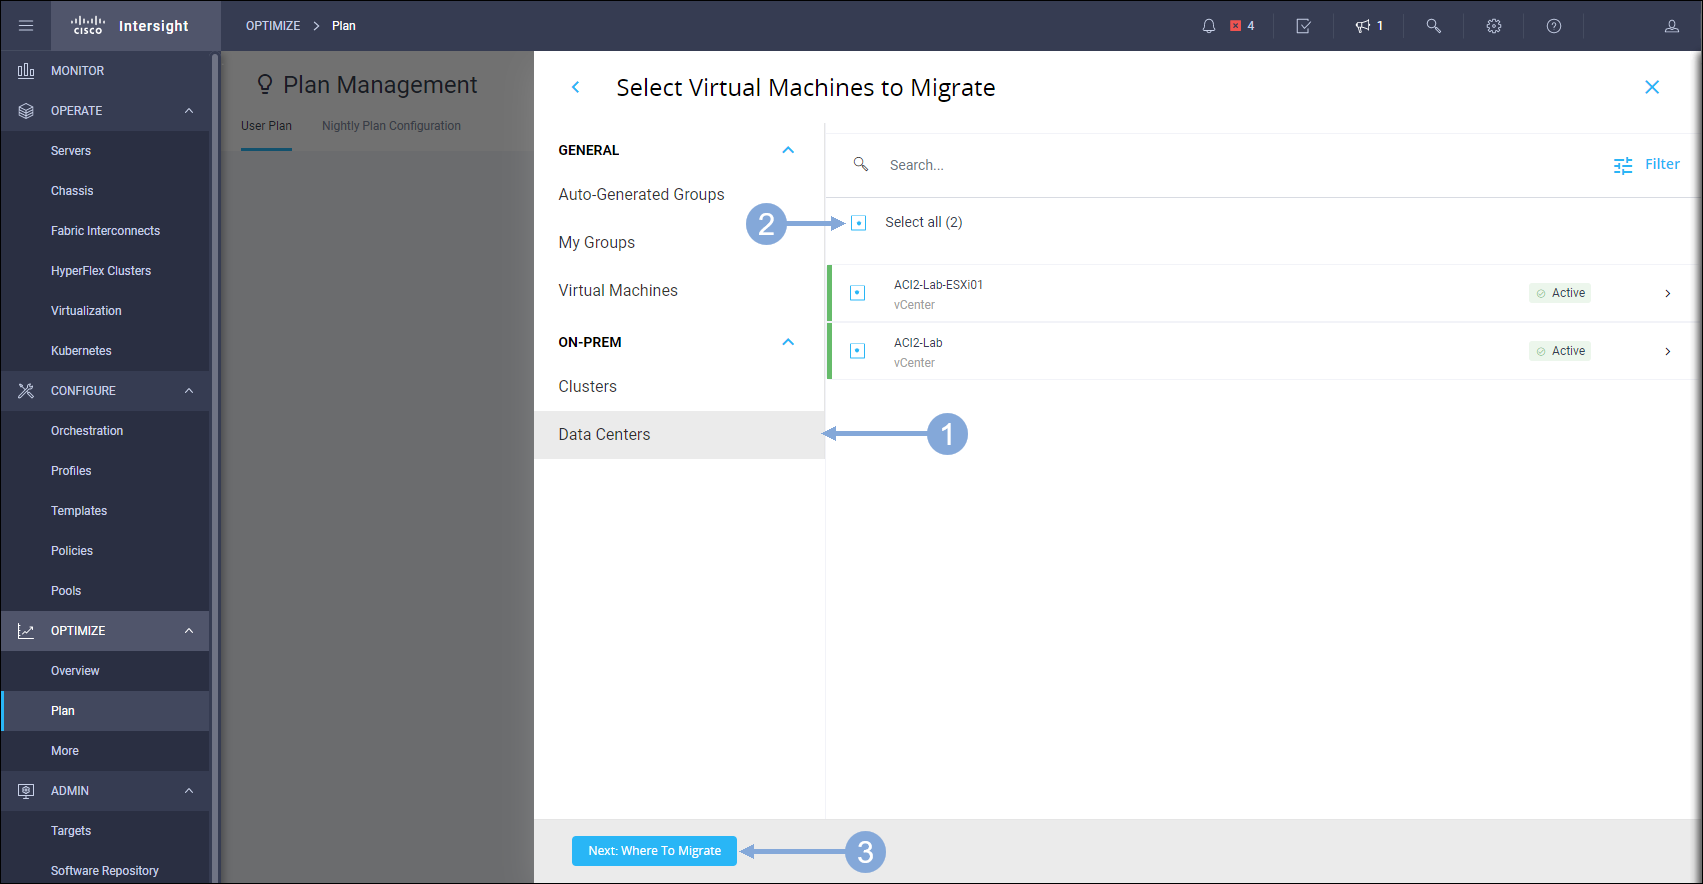Collapse the ON-PREM group chevron
1703x884 pixels.
[x=788, y=342]
